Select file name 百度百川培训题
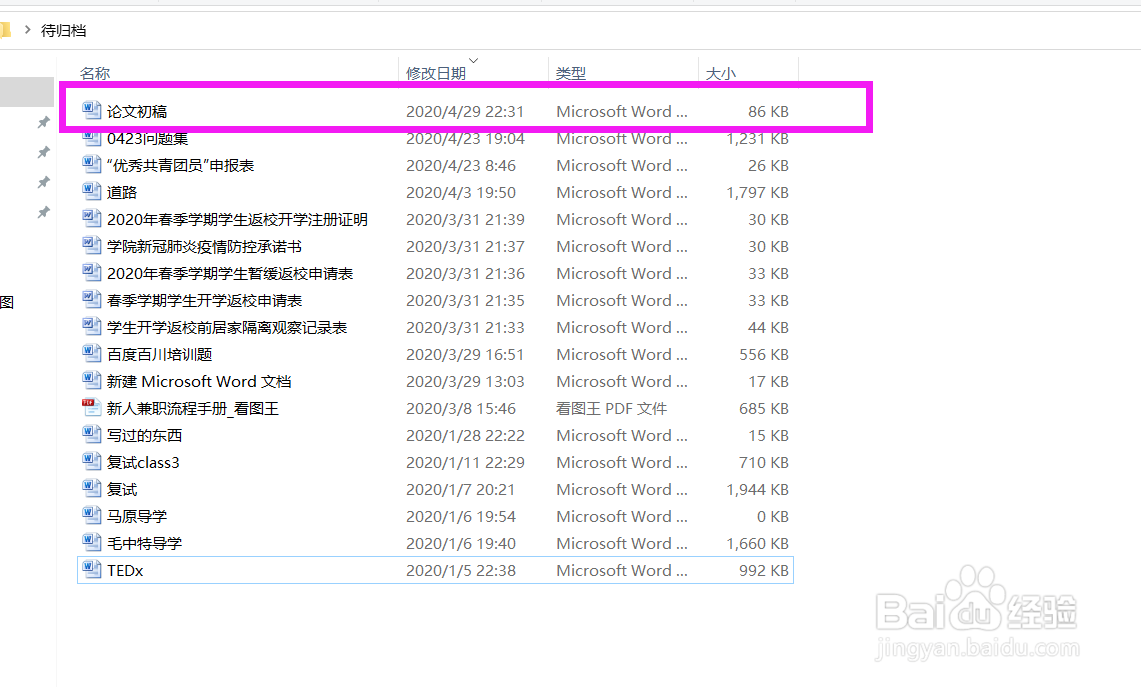 pos(159,354)
